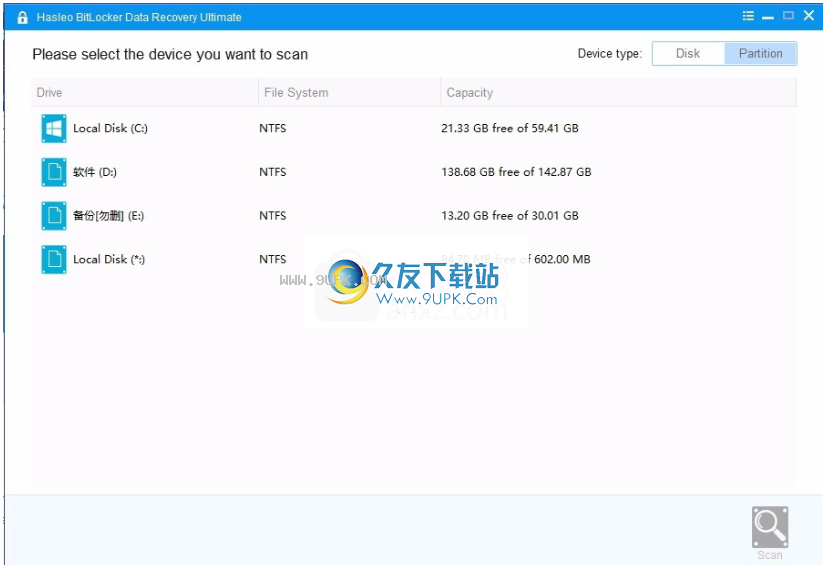The height and width of the screenshot is (565, 833).
Task: Click NTFS in the 软件 (D:) row
Action: (273, 172)
